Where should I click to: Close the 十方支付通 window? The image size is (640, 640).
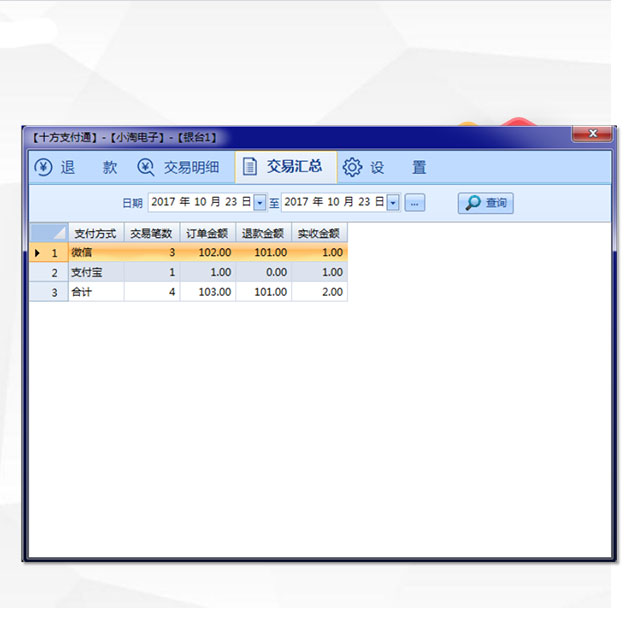592,134
